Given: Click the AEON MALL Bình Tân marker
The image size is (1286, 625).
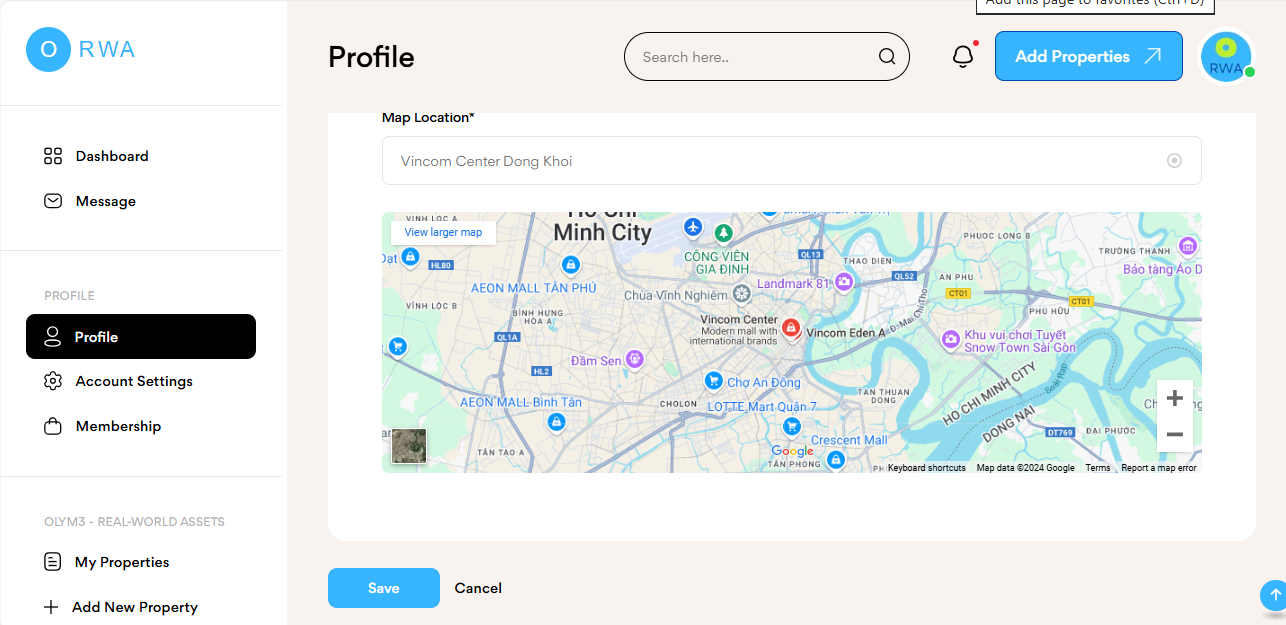Looking at the screenshot, I should 555,423.
